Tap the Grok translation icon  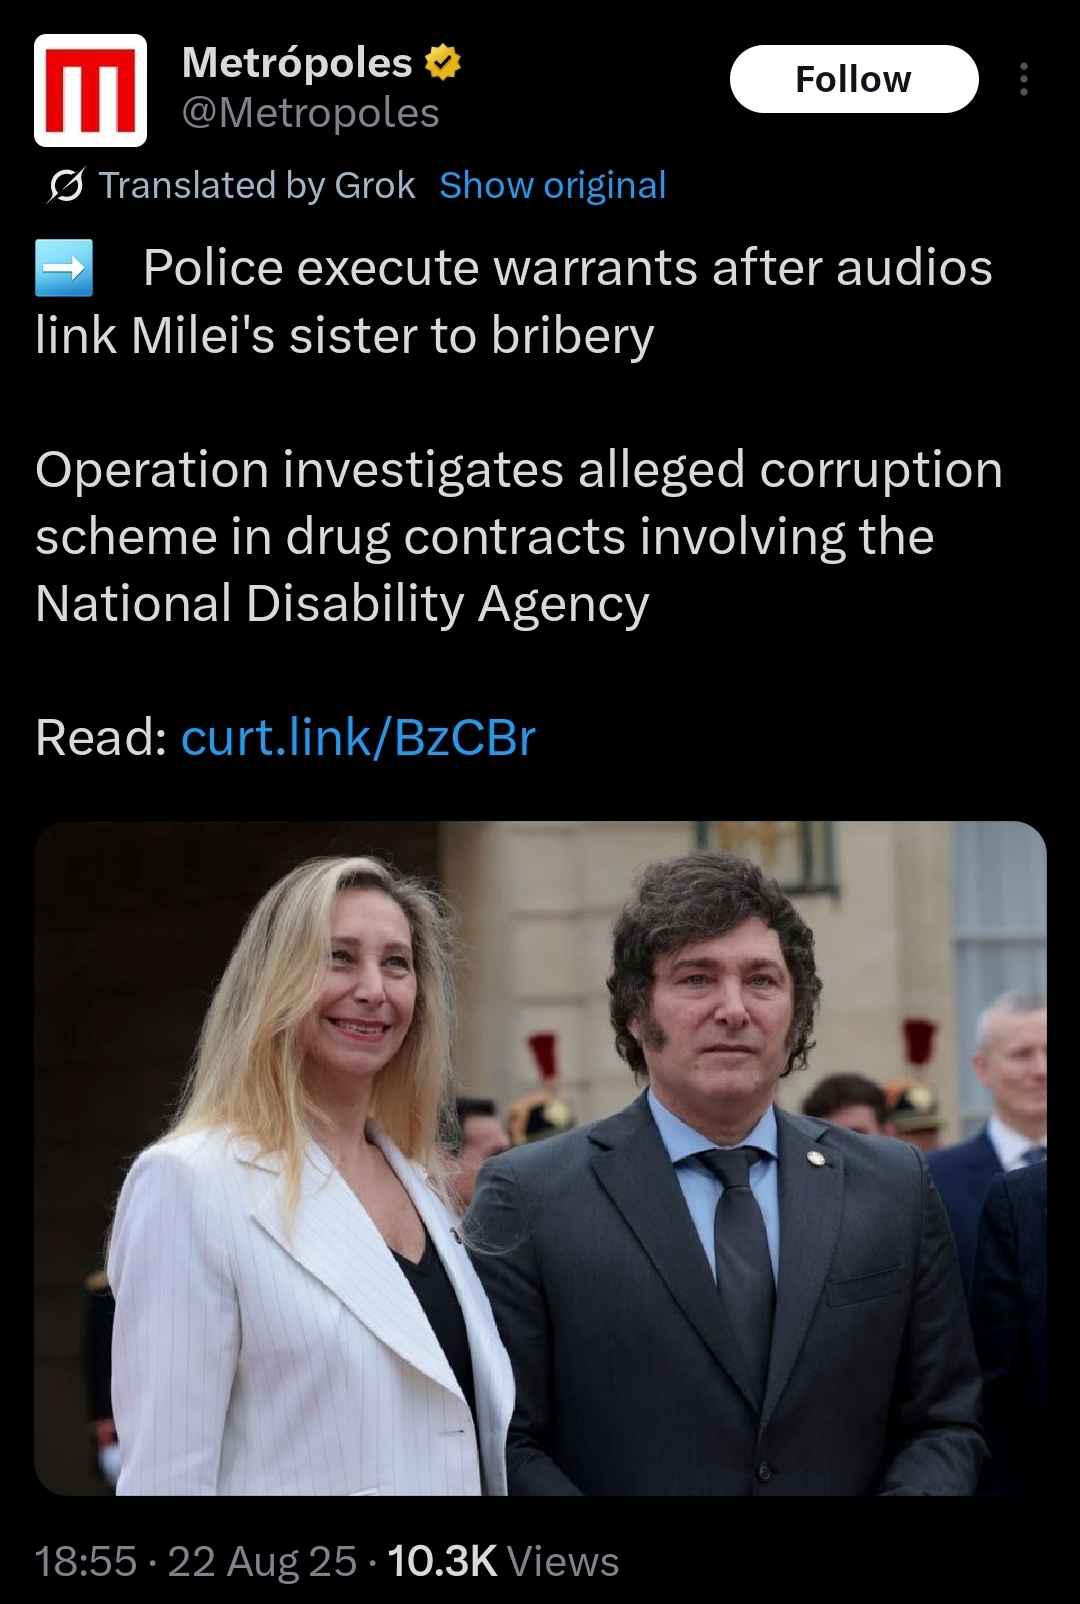pyautogui.click(x=65, y=186)
